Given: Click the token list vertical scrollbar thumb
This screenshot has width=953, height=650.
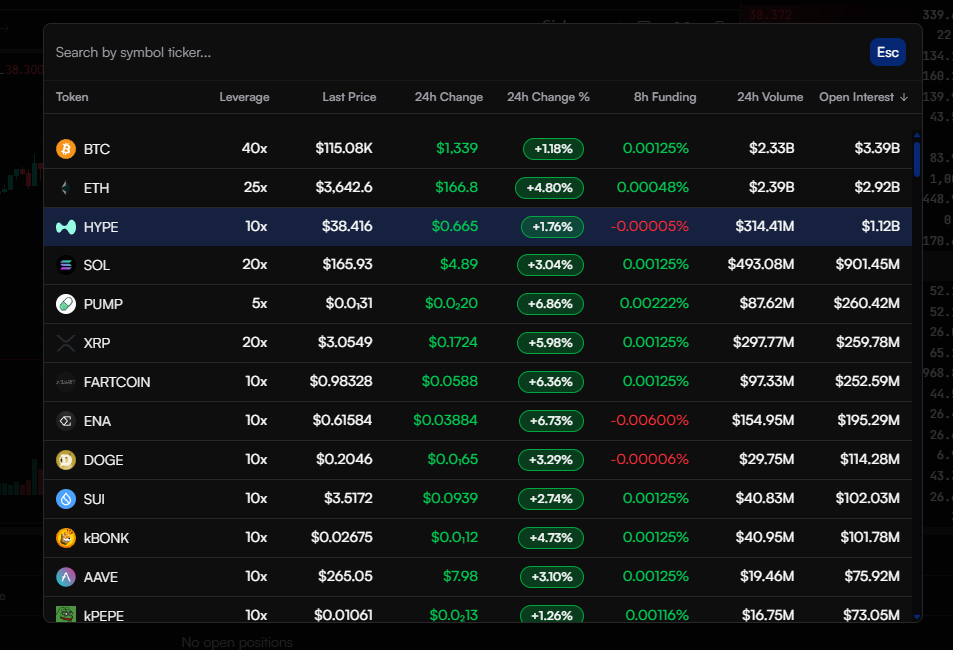Looking at the screenshot, I should click(917, 160).
